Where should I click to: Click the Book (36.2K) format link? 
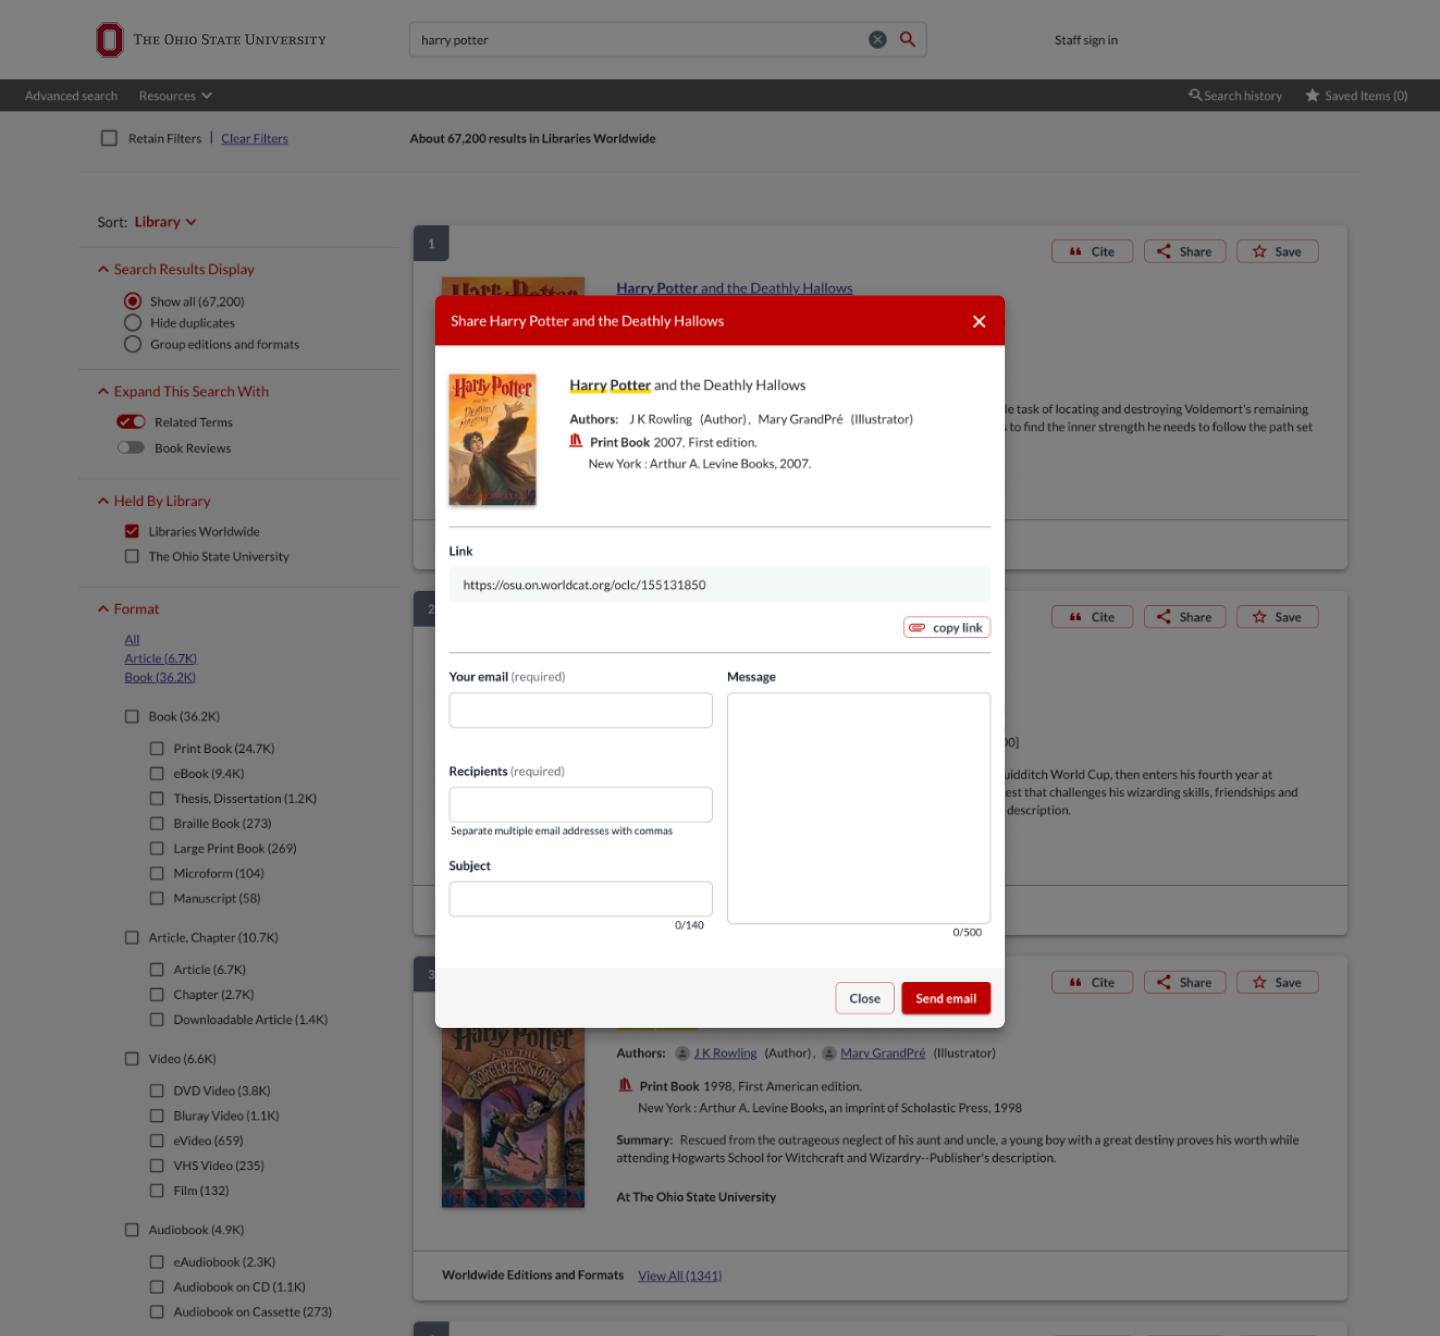tap(160, 678)
